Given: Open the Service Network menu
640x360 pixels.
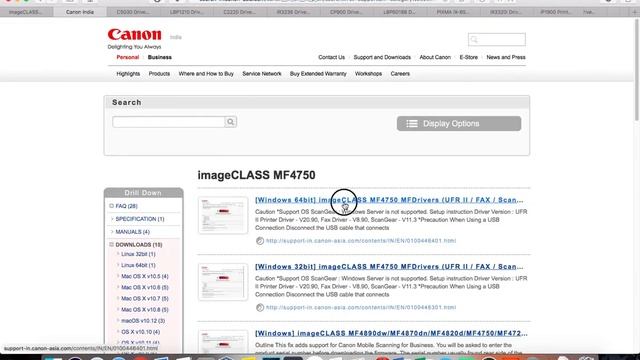Looking at the screenshot, I should pos(262,74).
